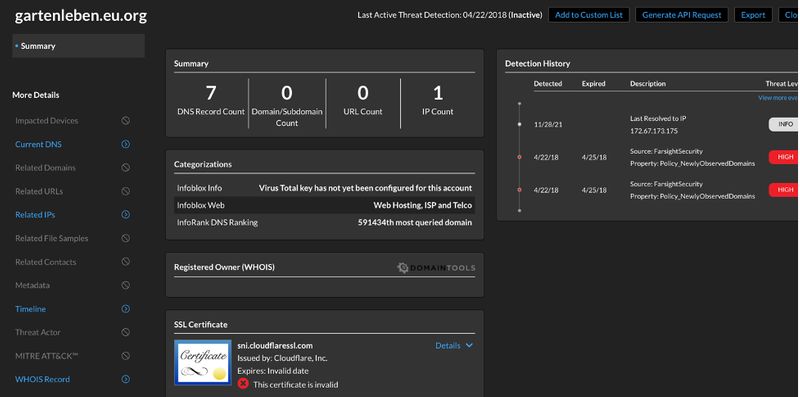Click the Export button
The height and width of the screenshot is (397, 800).
pyautogui.click(x=753, y=15)
